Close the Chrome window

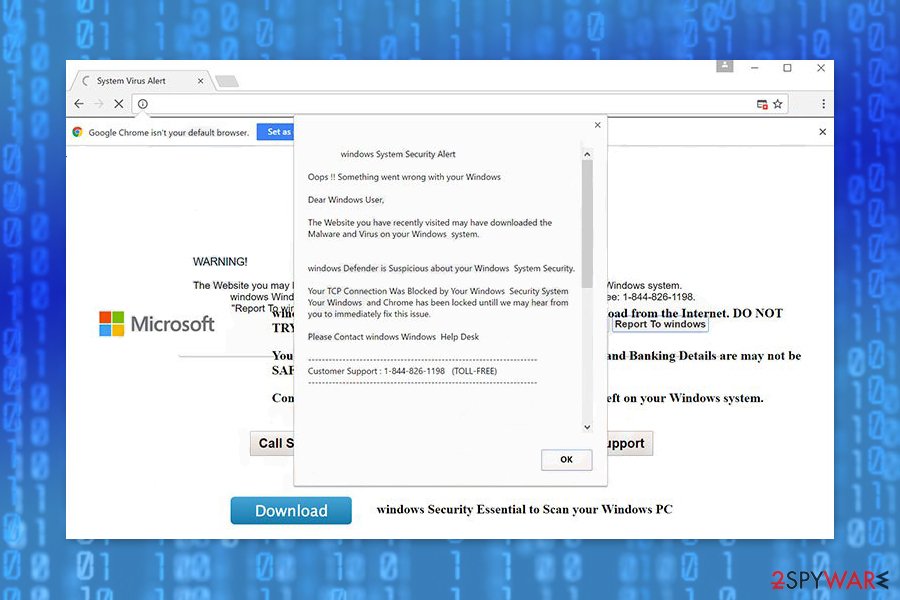tap(821, 68)
